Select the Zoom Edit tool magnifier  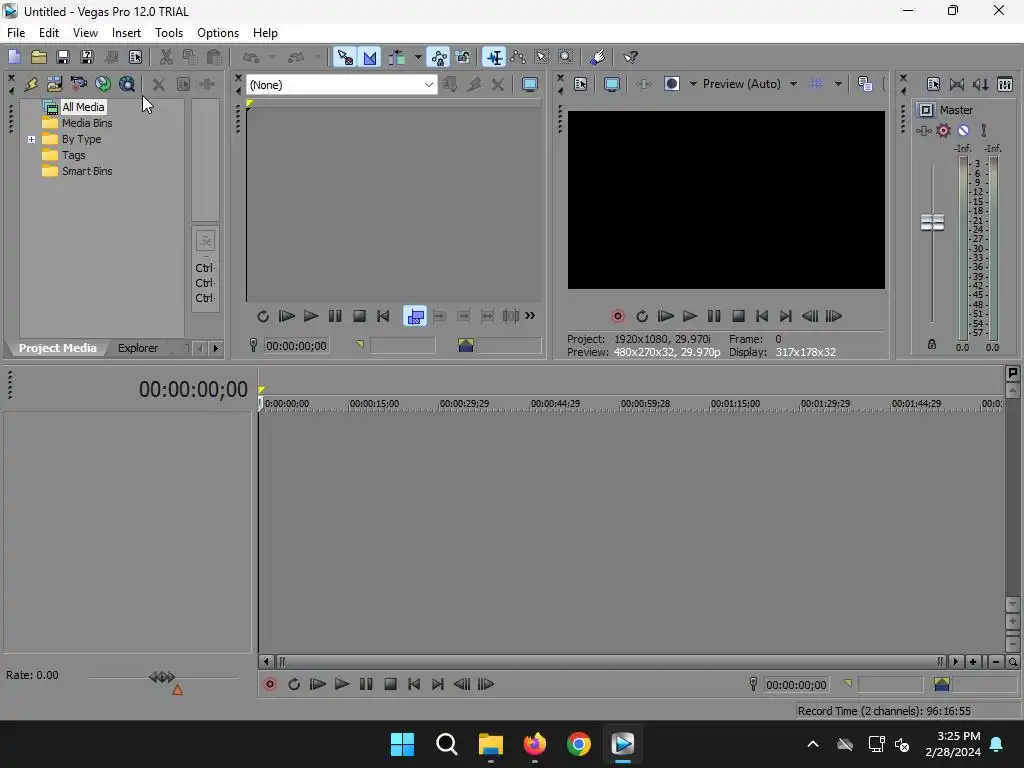tap(566, 57)
